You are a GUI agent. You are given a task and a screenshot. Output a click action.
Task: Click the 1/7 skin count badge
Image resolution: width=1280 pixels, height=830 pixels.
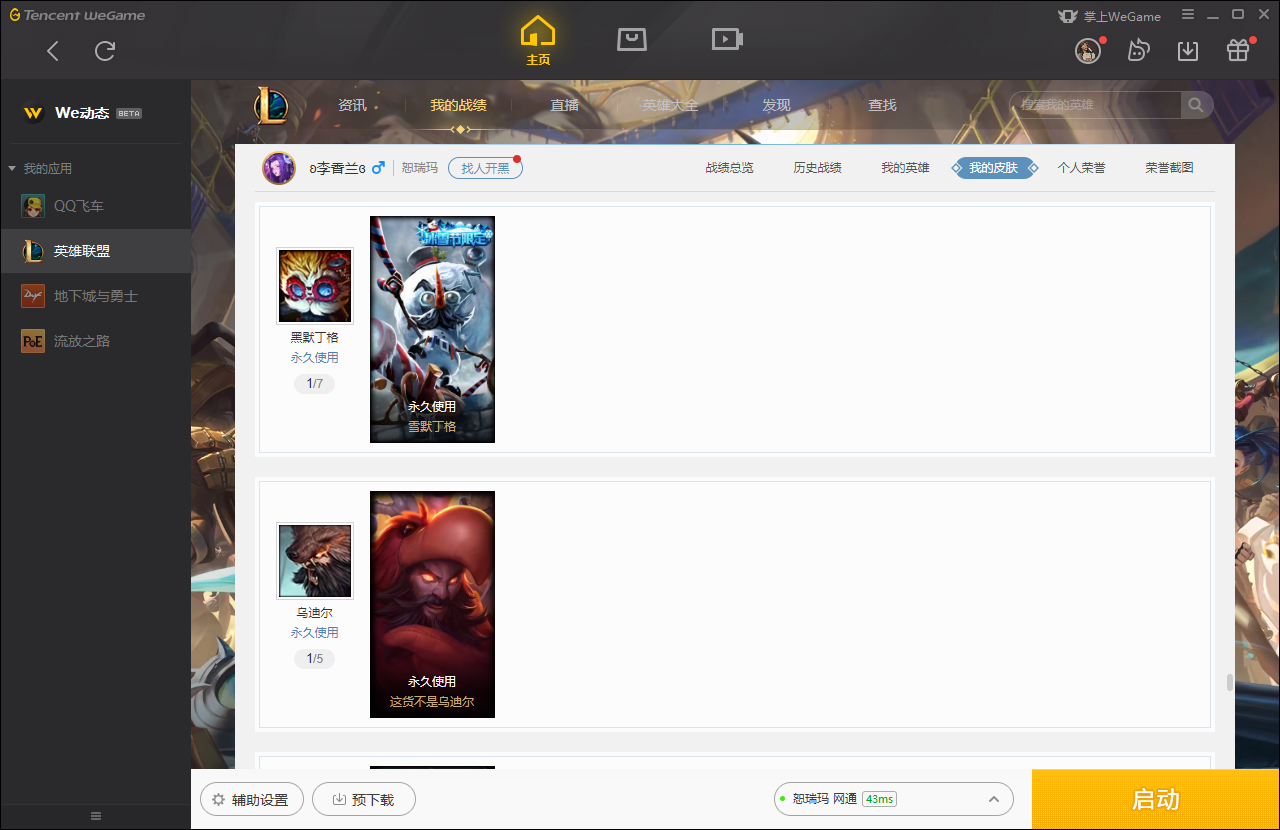314,384
